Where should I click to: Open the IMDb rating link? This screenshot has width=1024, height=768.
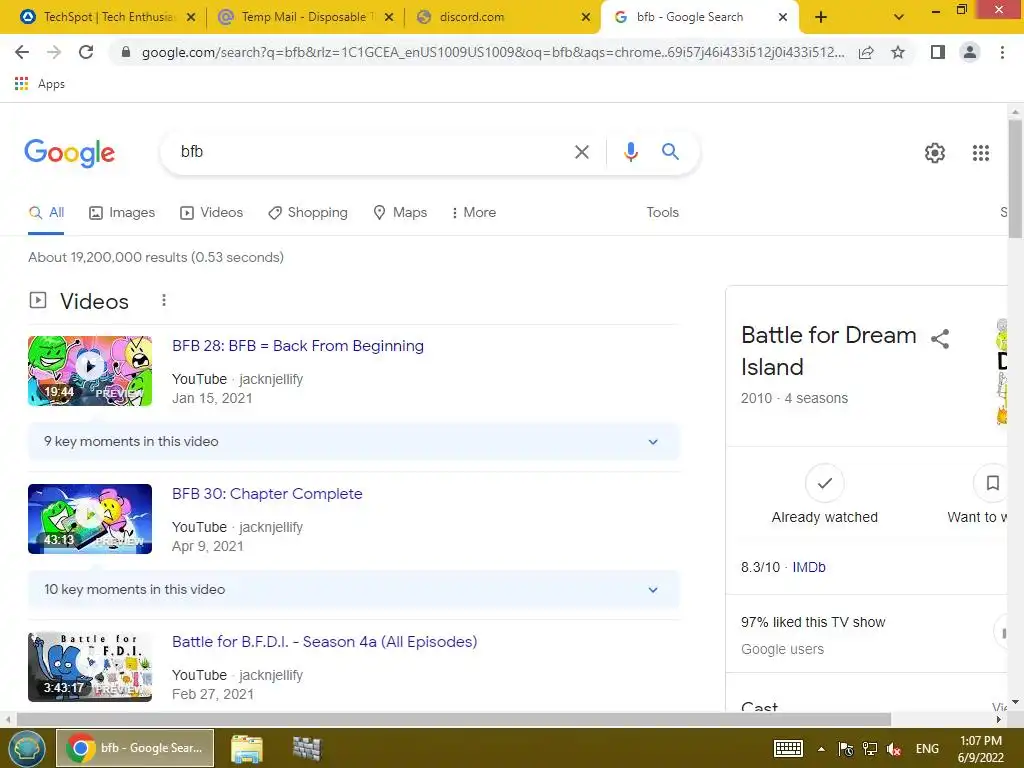809,567
